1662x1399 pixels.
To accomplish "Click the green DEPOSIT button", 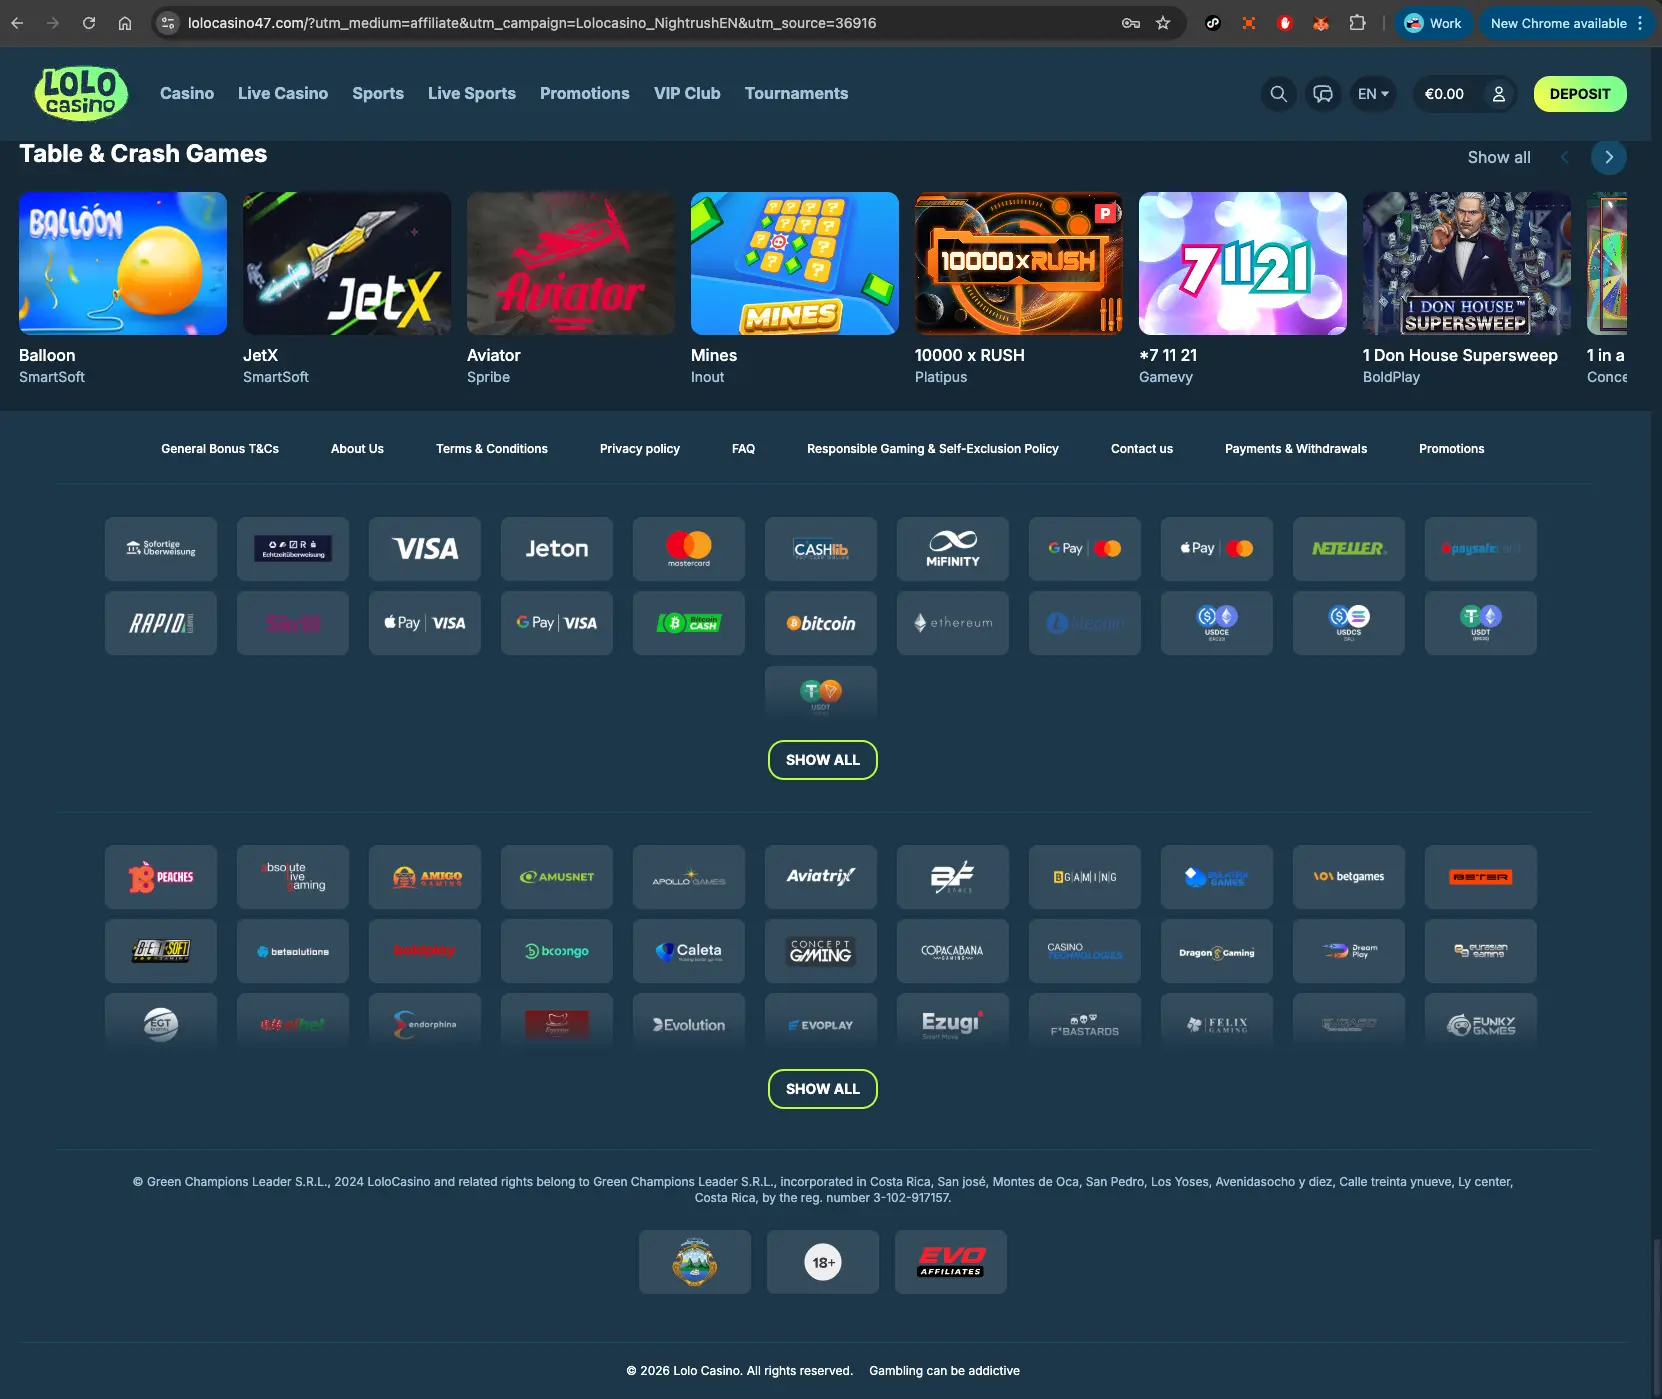I will pyautogui.click(x=1580, y=94).
